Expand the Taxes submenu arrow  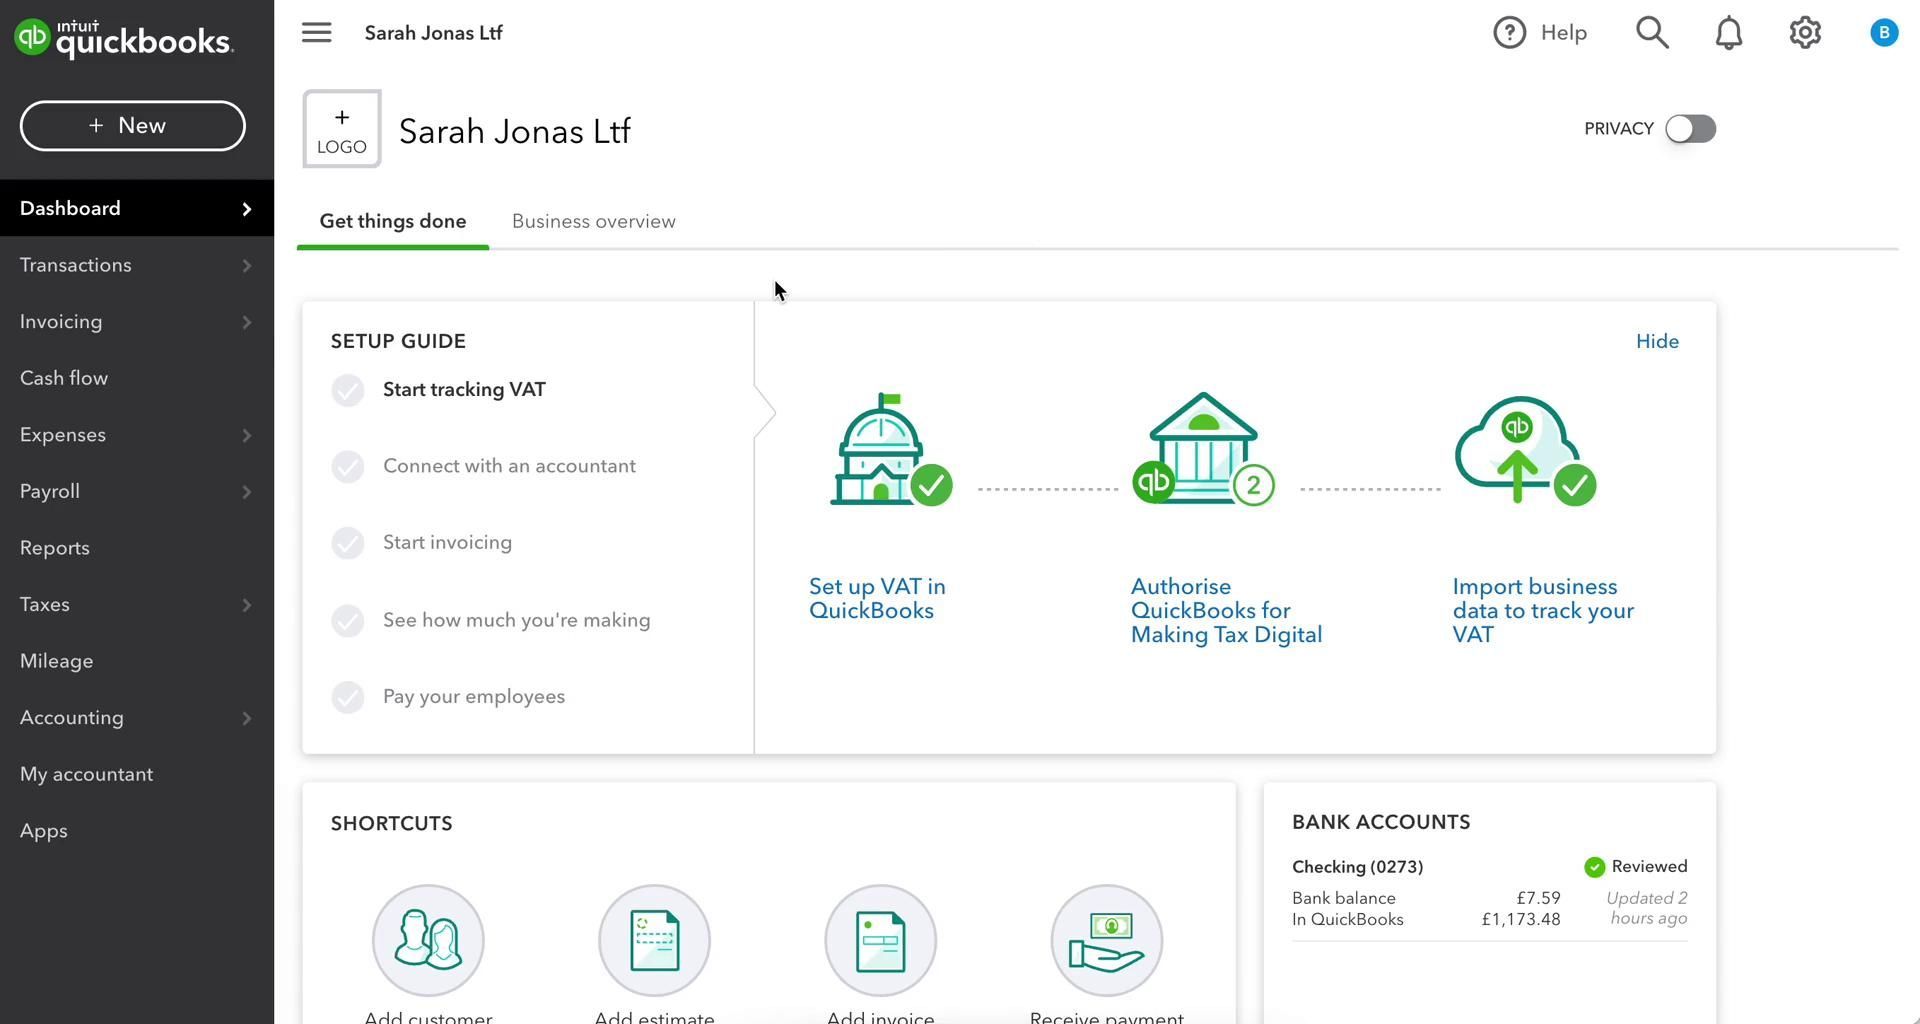(x=246, y=605)
